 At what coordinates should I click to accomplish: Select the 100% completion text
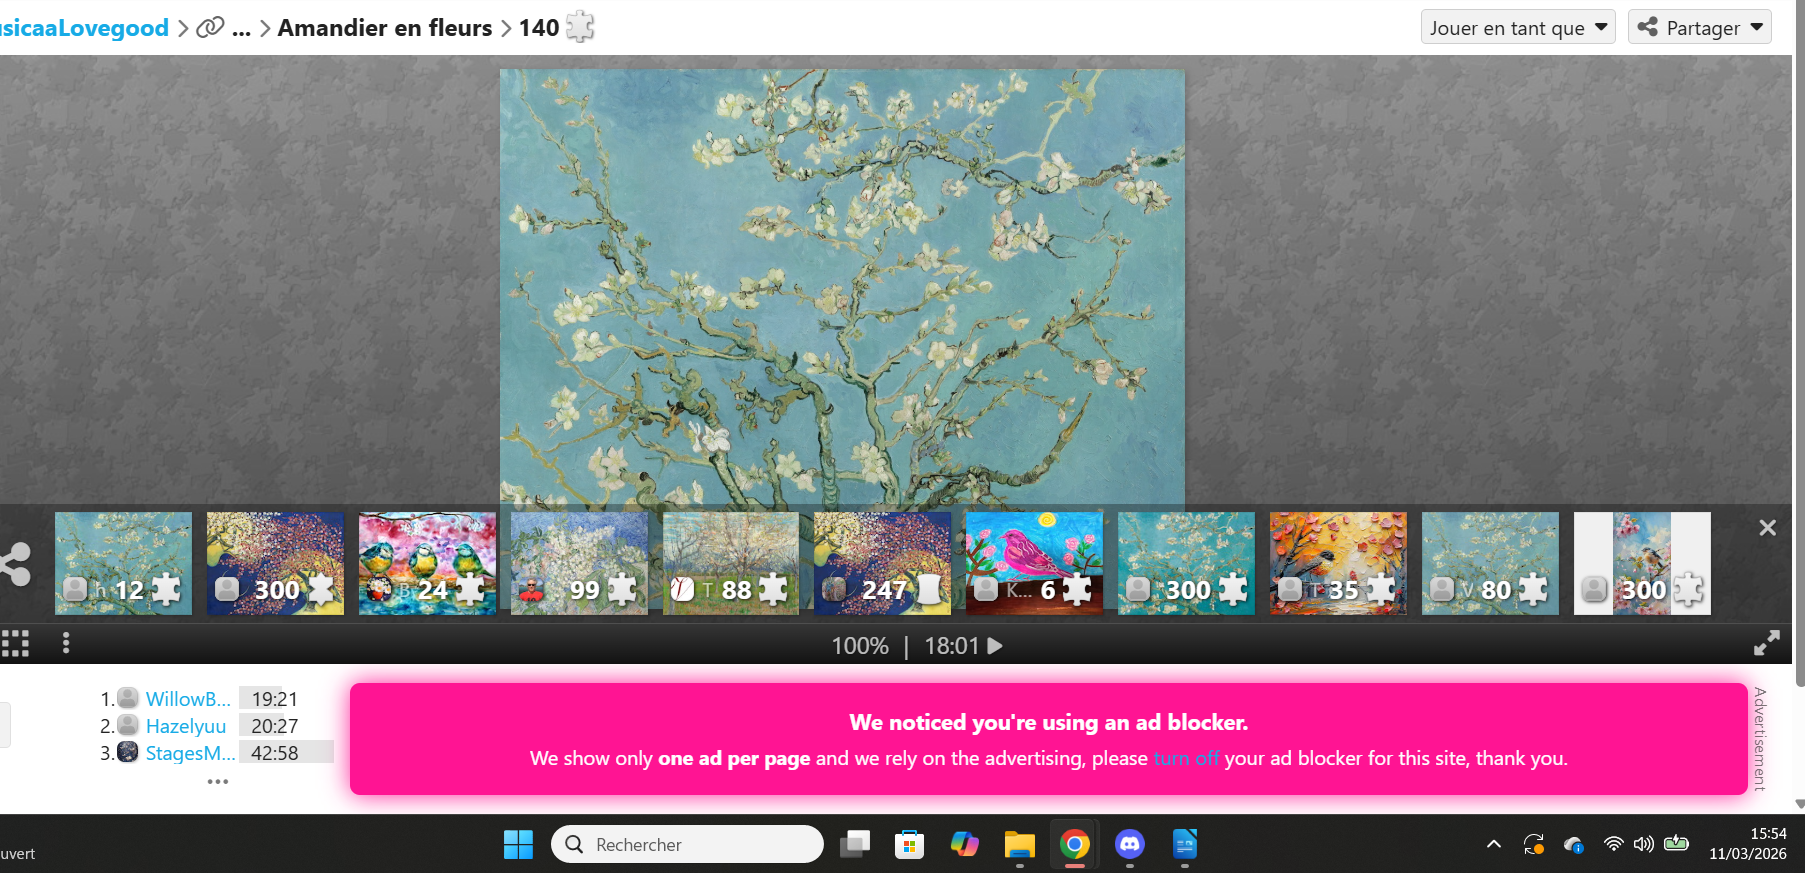tap(860, 646)
